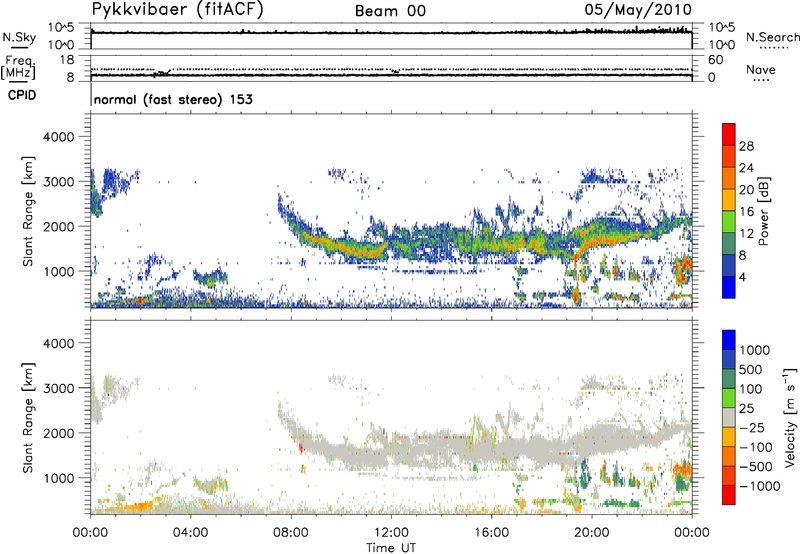This screenshot has height=554, width=800.
Task: Click the date 05/May/2010
Action: [x=638, y=10]
